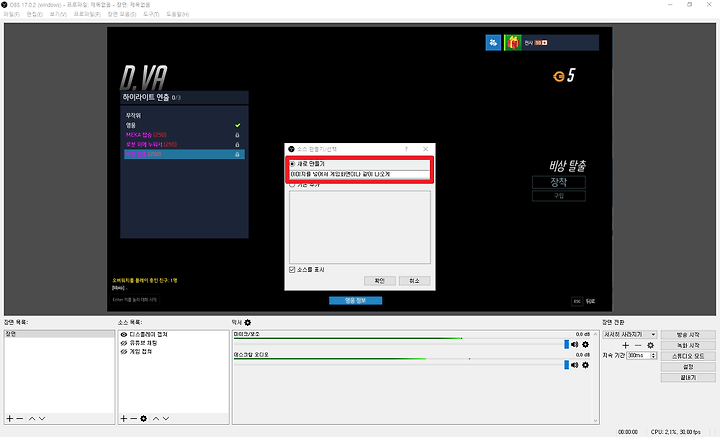Viewport: 720px width, 437px height.
Task: Open the 파일(F) menu
Action: click(11, 14)
